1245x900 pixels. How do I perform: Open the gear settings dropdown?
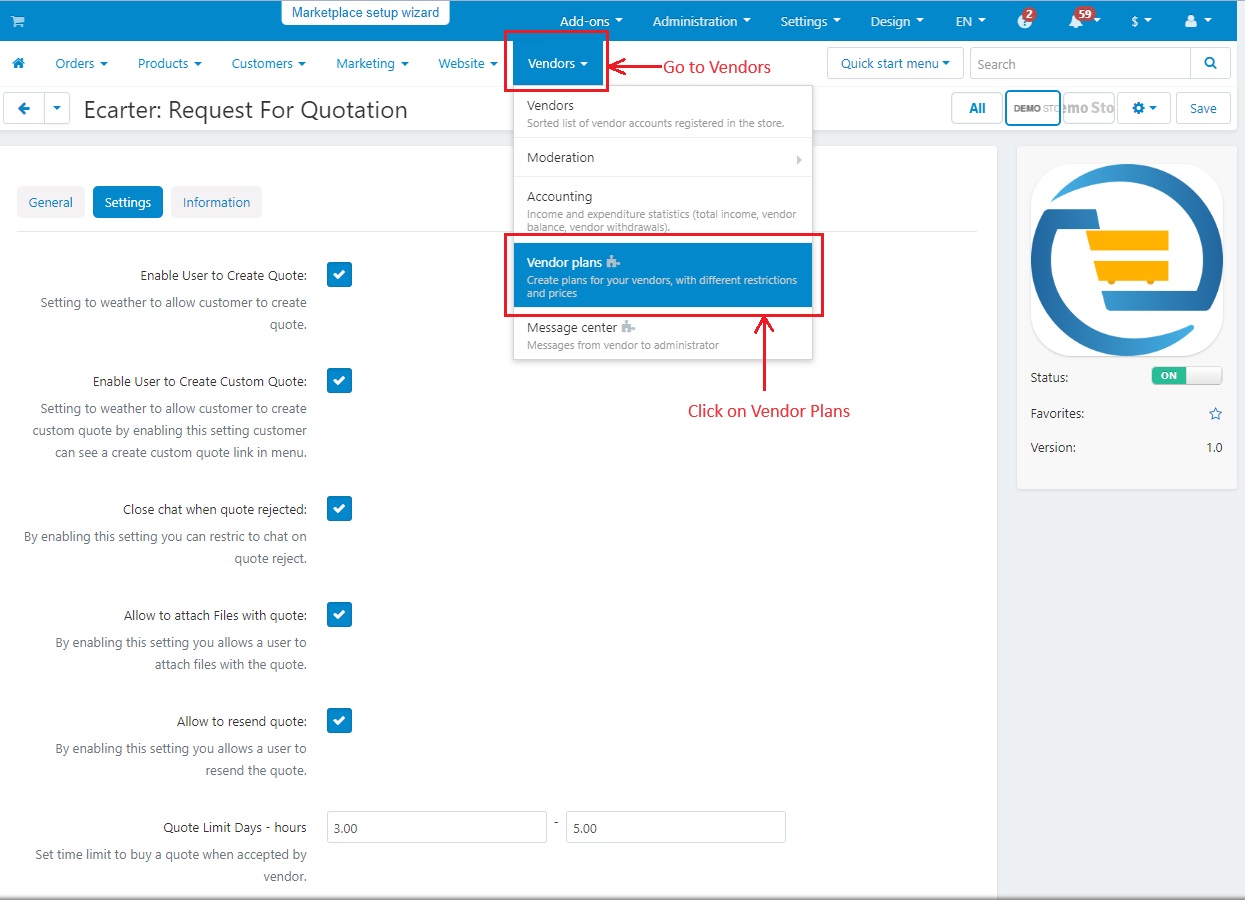click(x=1143, y=108)
